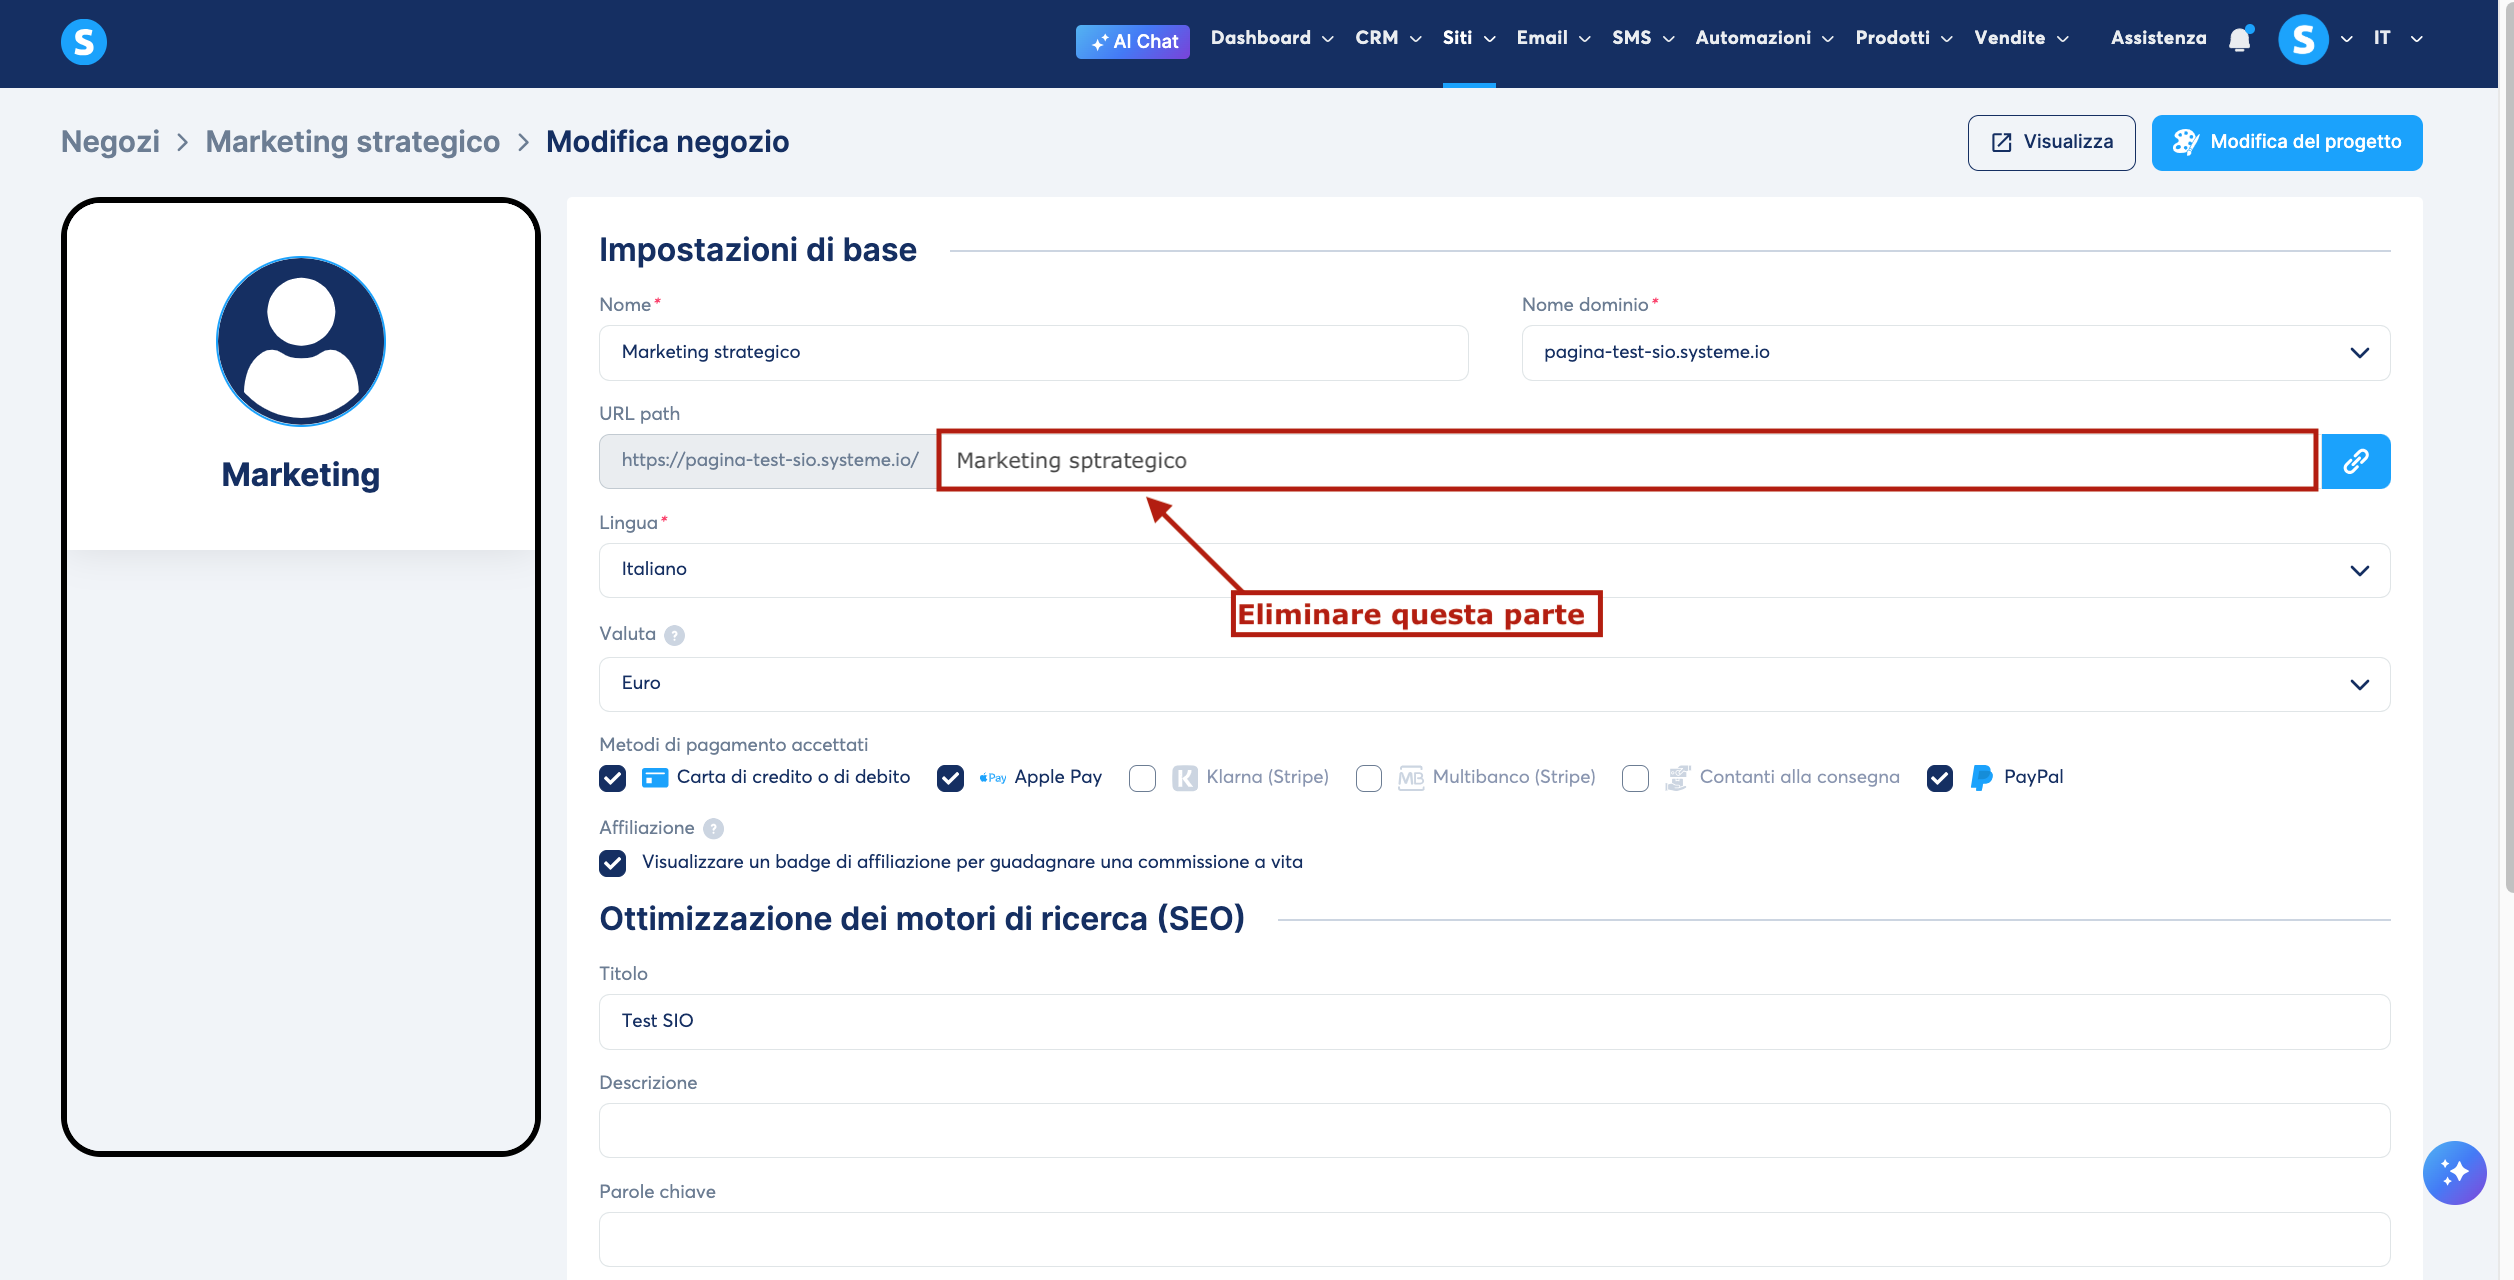This screenshot has width=2514, height=1280.
Task: Click the Parole chiave input field
Action: tap(1495, 1240)
